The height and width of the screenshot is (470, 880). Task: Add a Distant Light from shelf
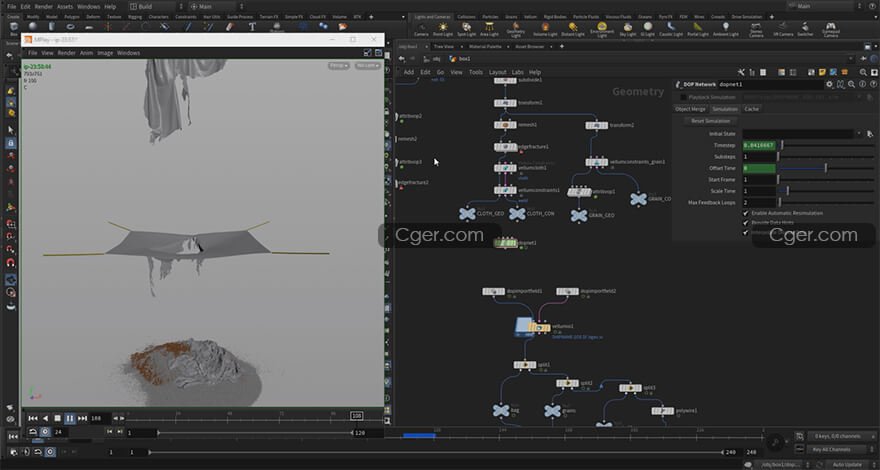(572, 29)
